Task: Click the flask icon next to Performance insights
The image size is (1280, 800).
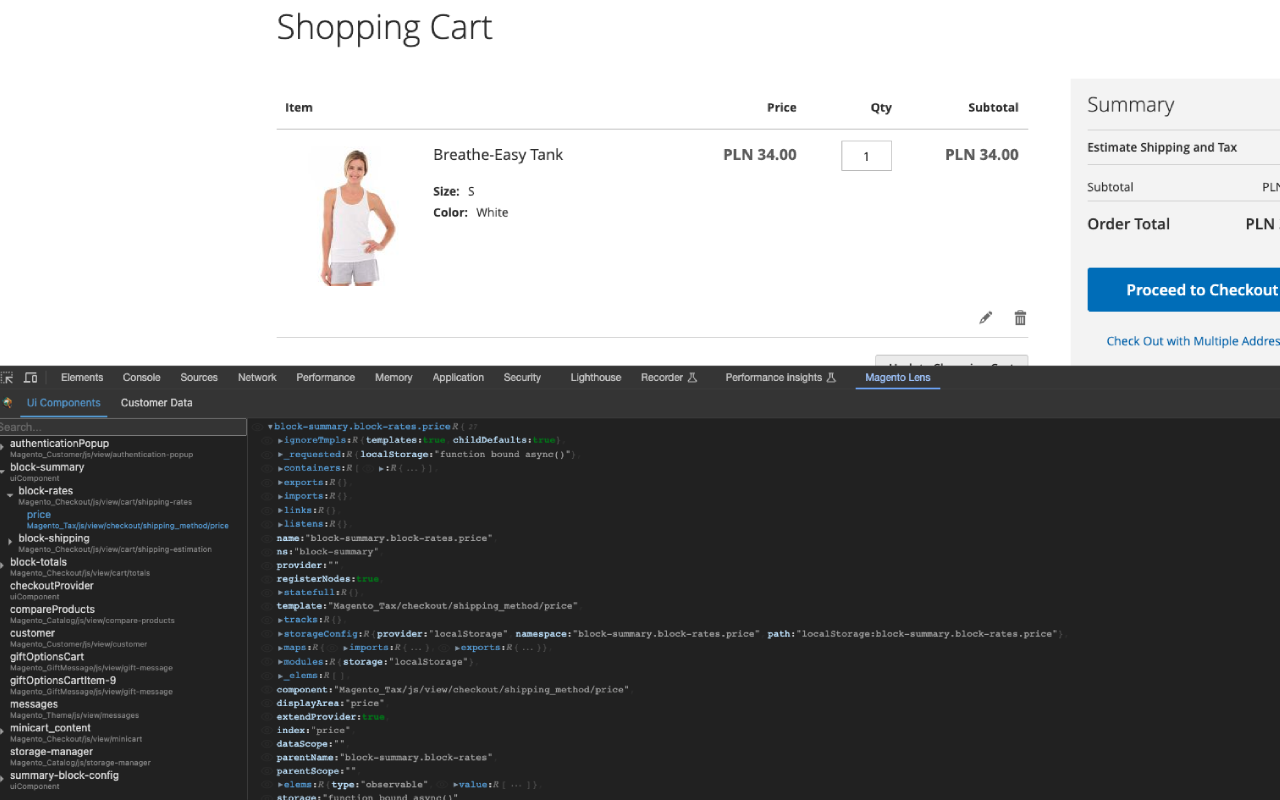Action: pos(830,378)
